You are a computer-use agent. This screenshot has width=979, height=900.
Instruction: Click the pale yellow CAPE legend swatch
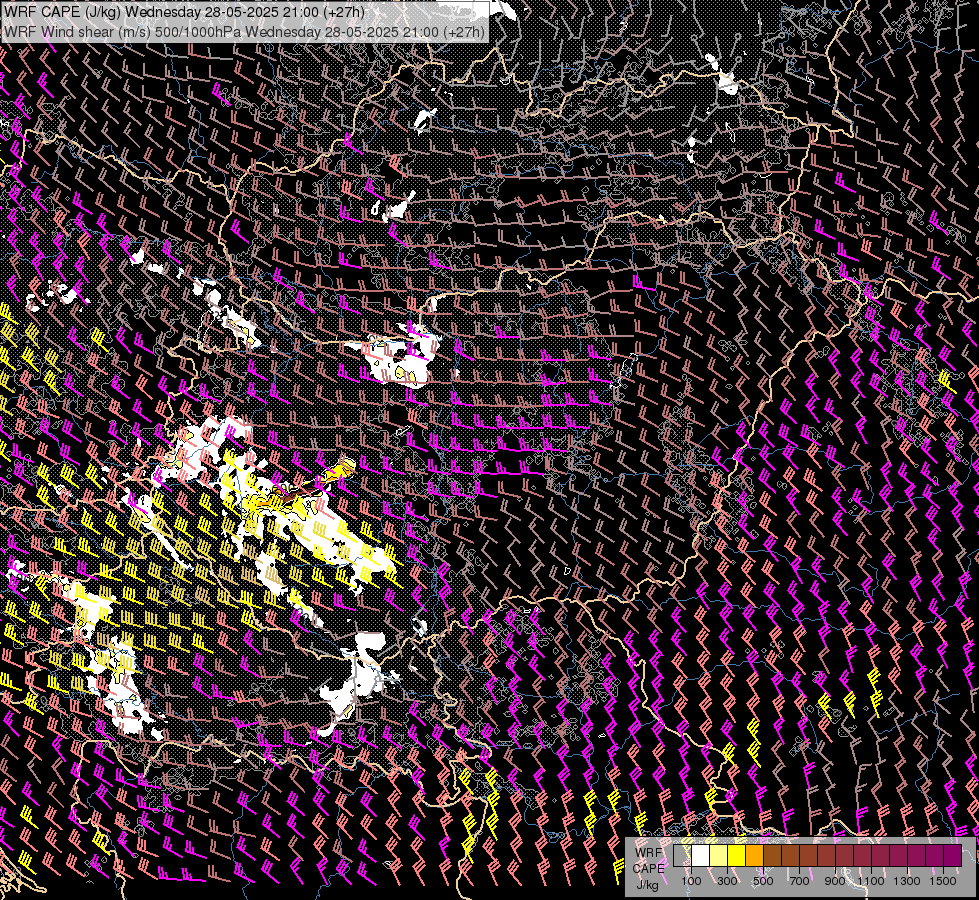point(719,855)
